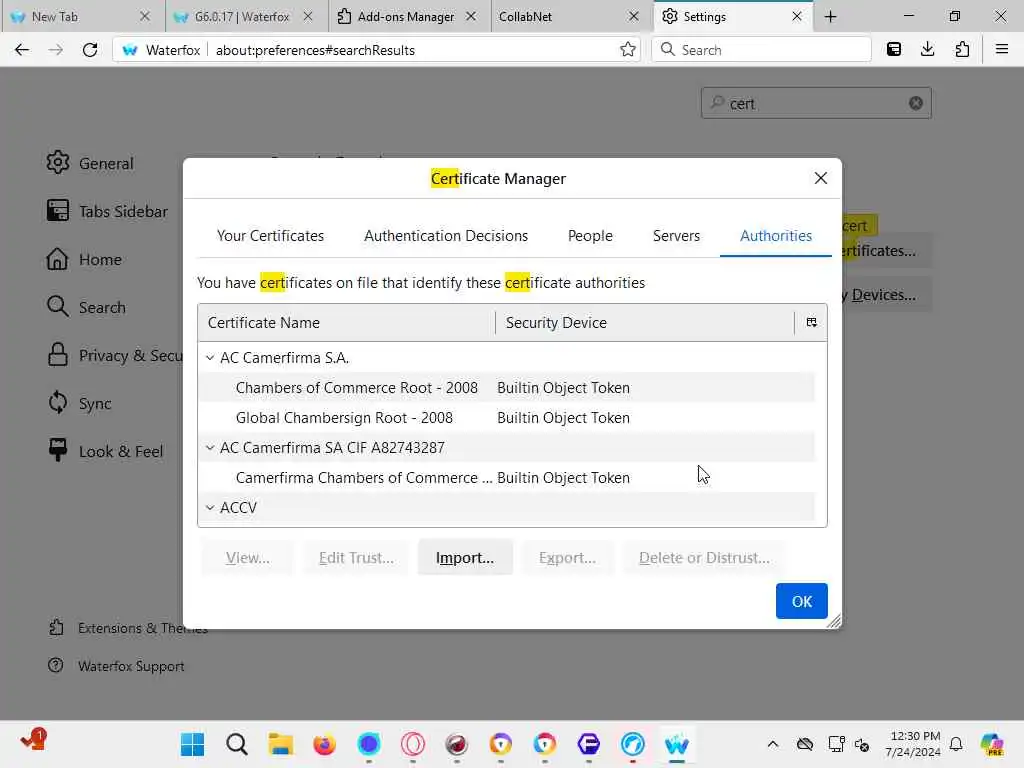
Task: Open the downloads panel icon
Action: (x=927, y=50)
